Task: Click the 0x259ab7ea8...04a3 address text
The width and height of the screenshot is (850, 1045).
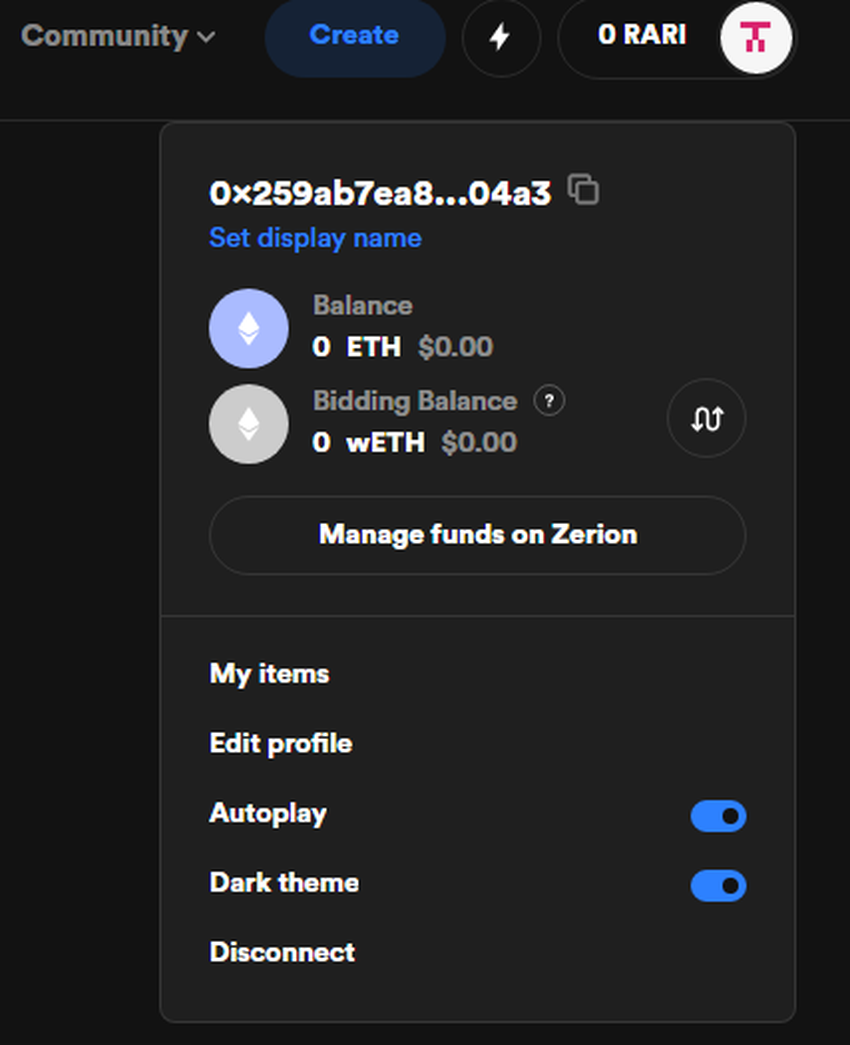Action: point(380,193)
